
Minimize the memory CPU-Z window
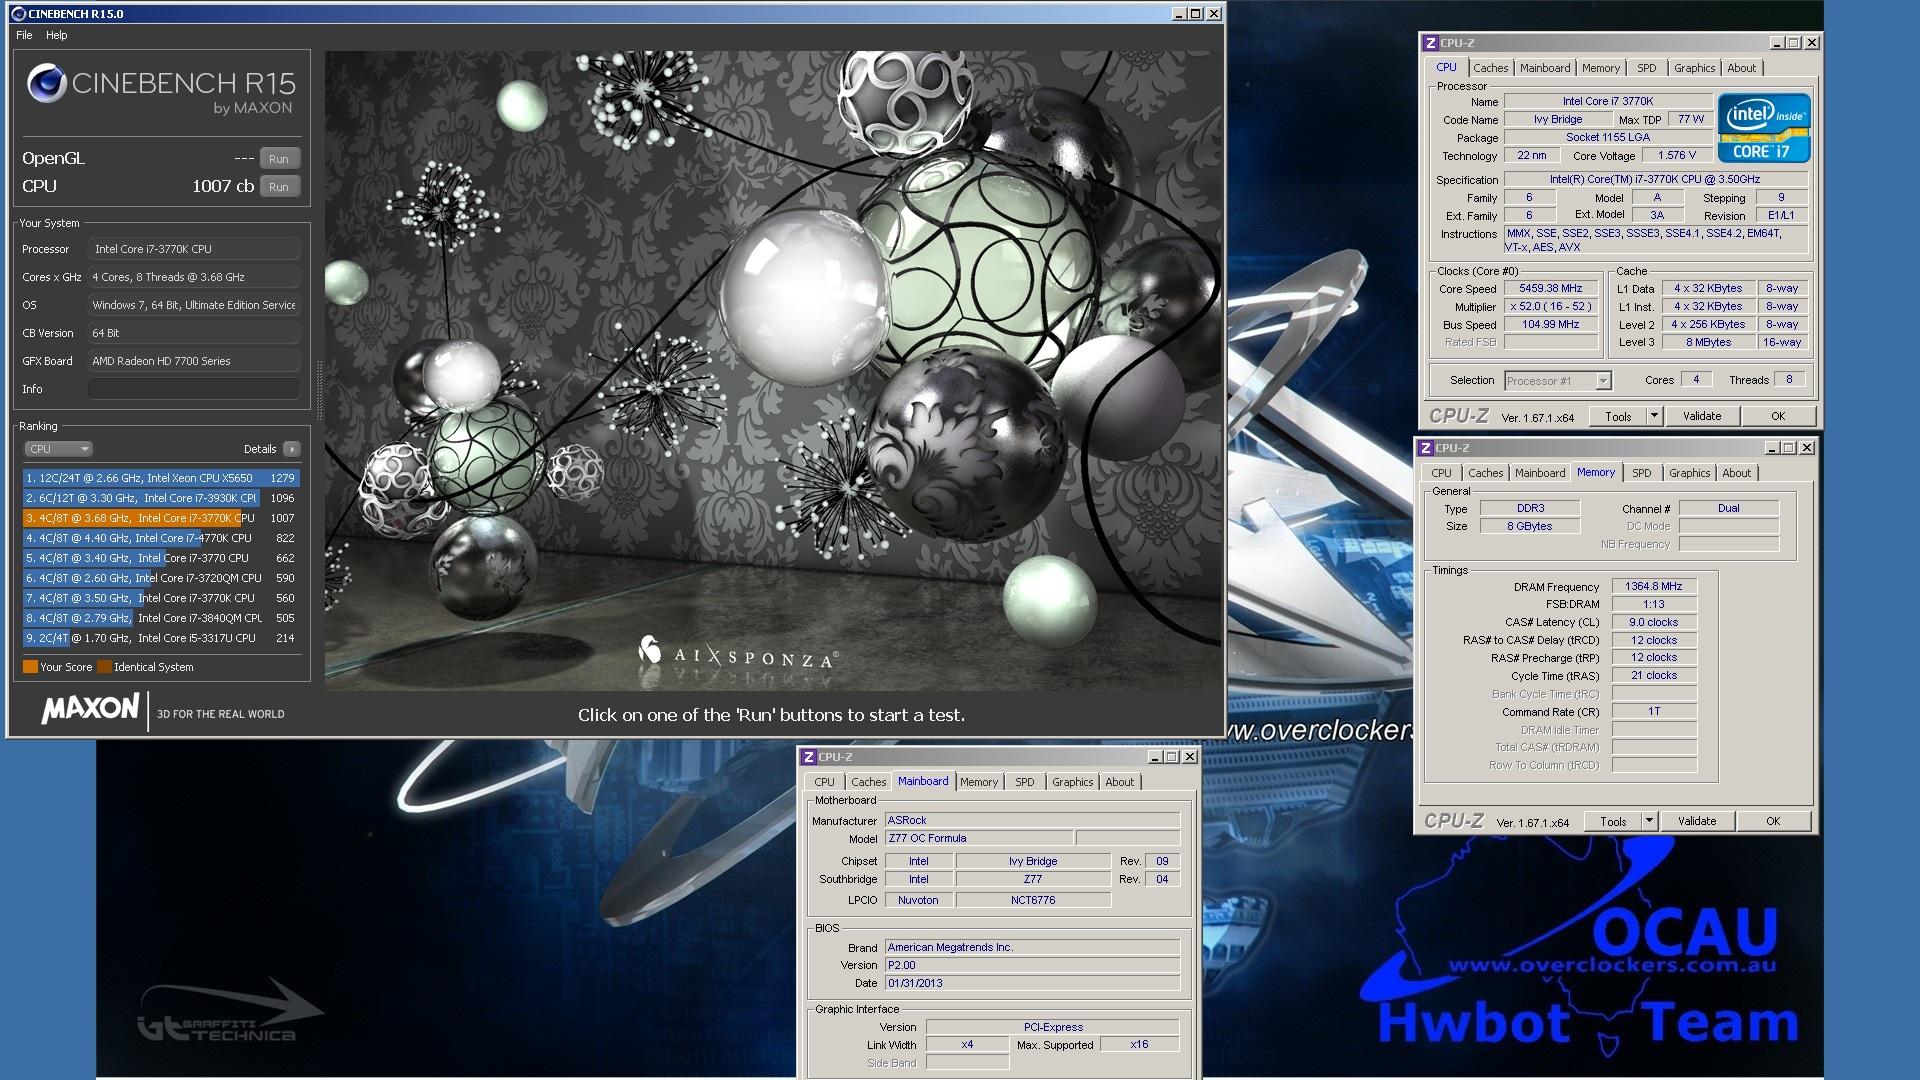point(1771,448)
